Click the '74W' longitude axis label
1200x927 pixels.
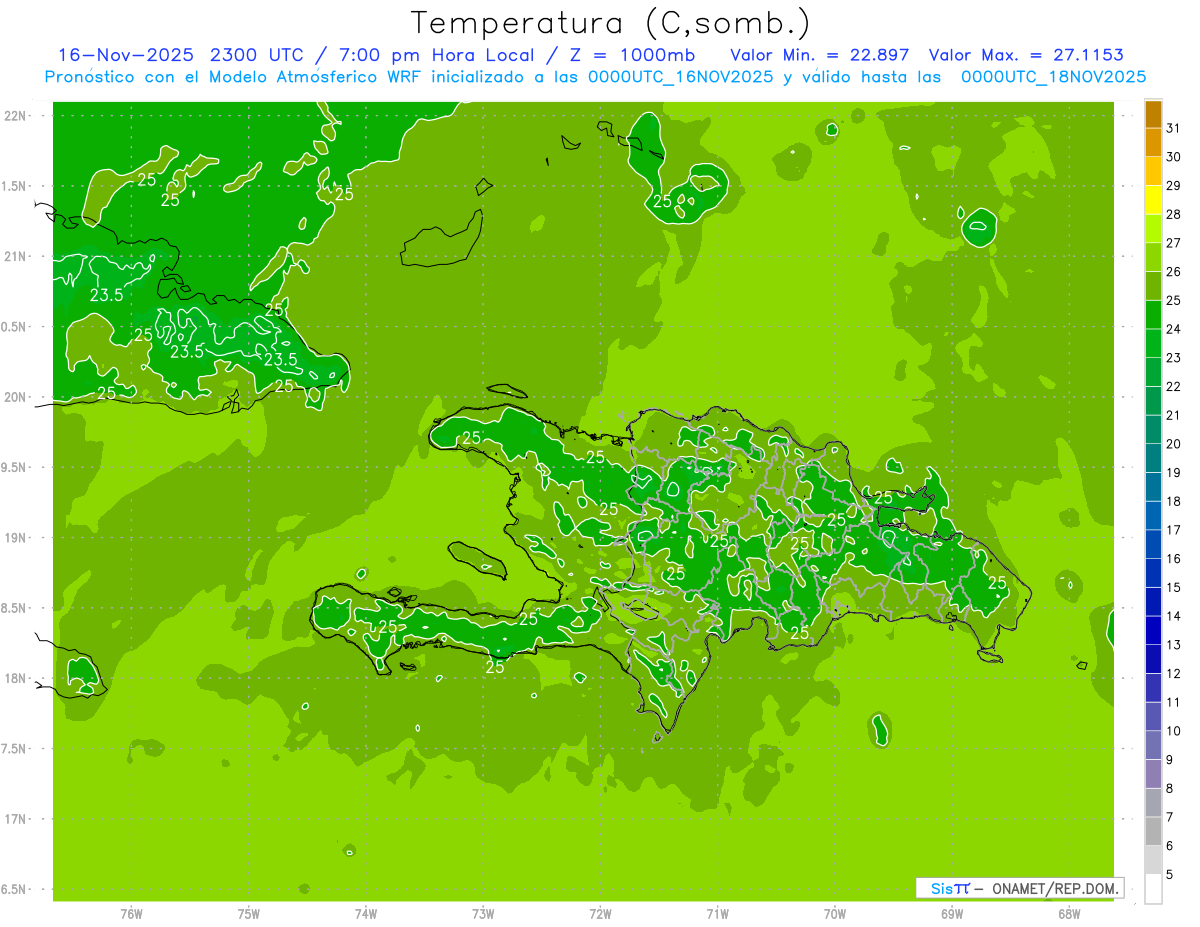(x=366, y=914)
